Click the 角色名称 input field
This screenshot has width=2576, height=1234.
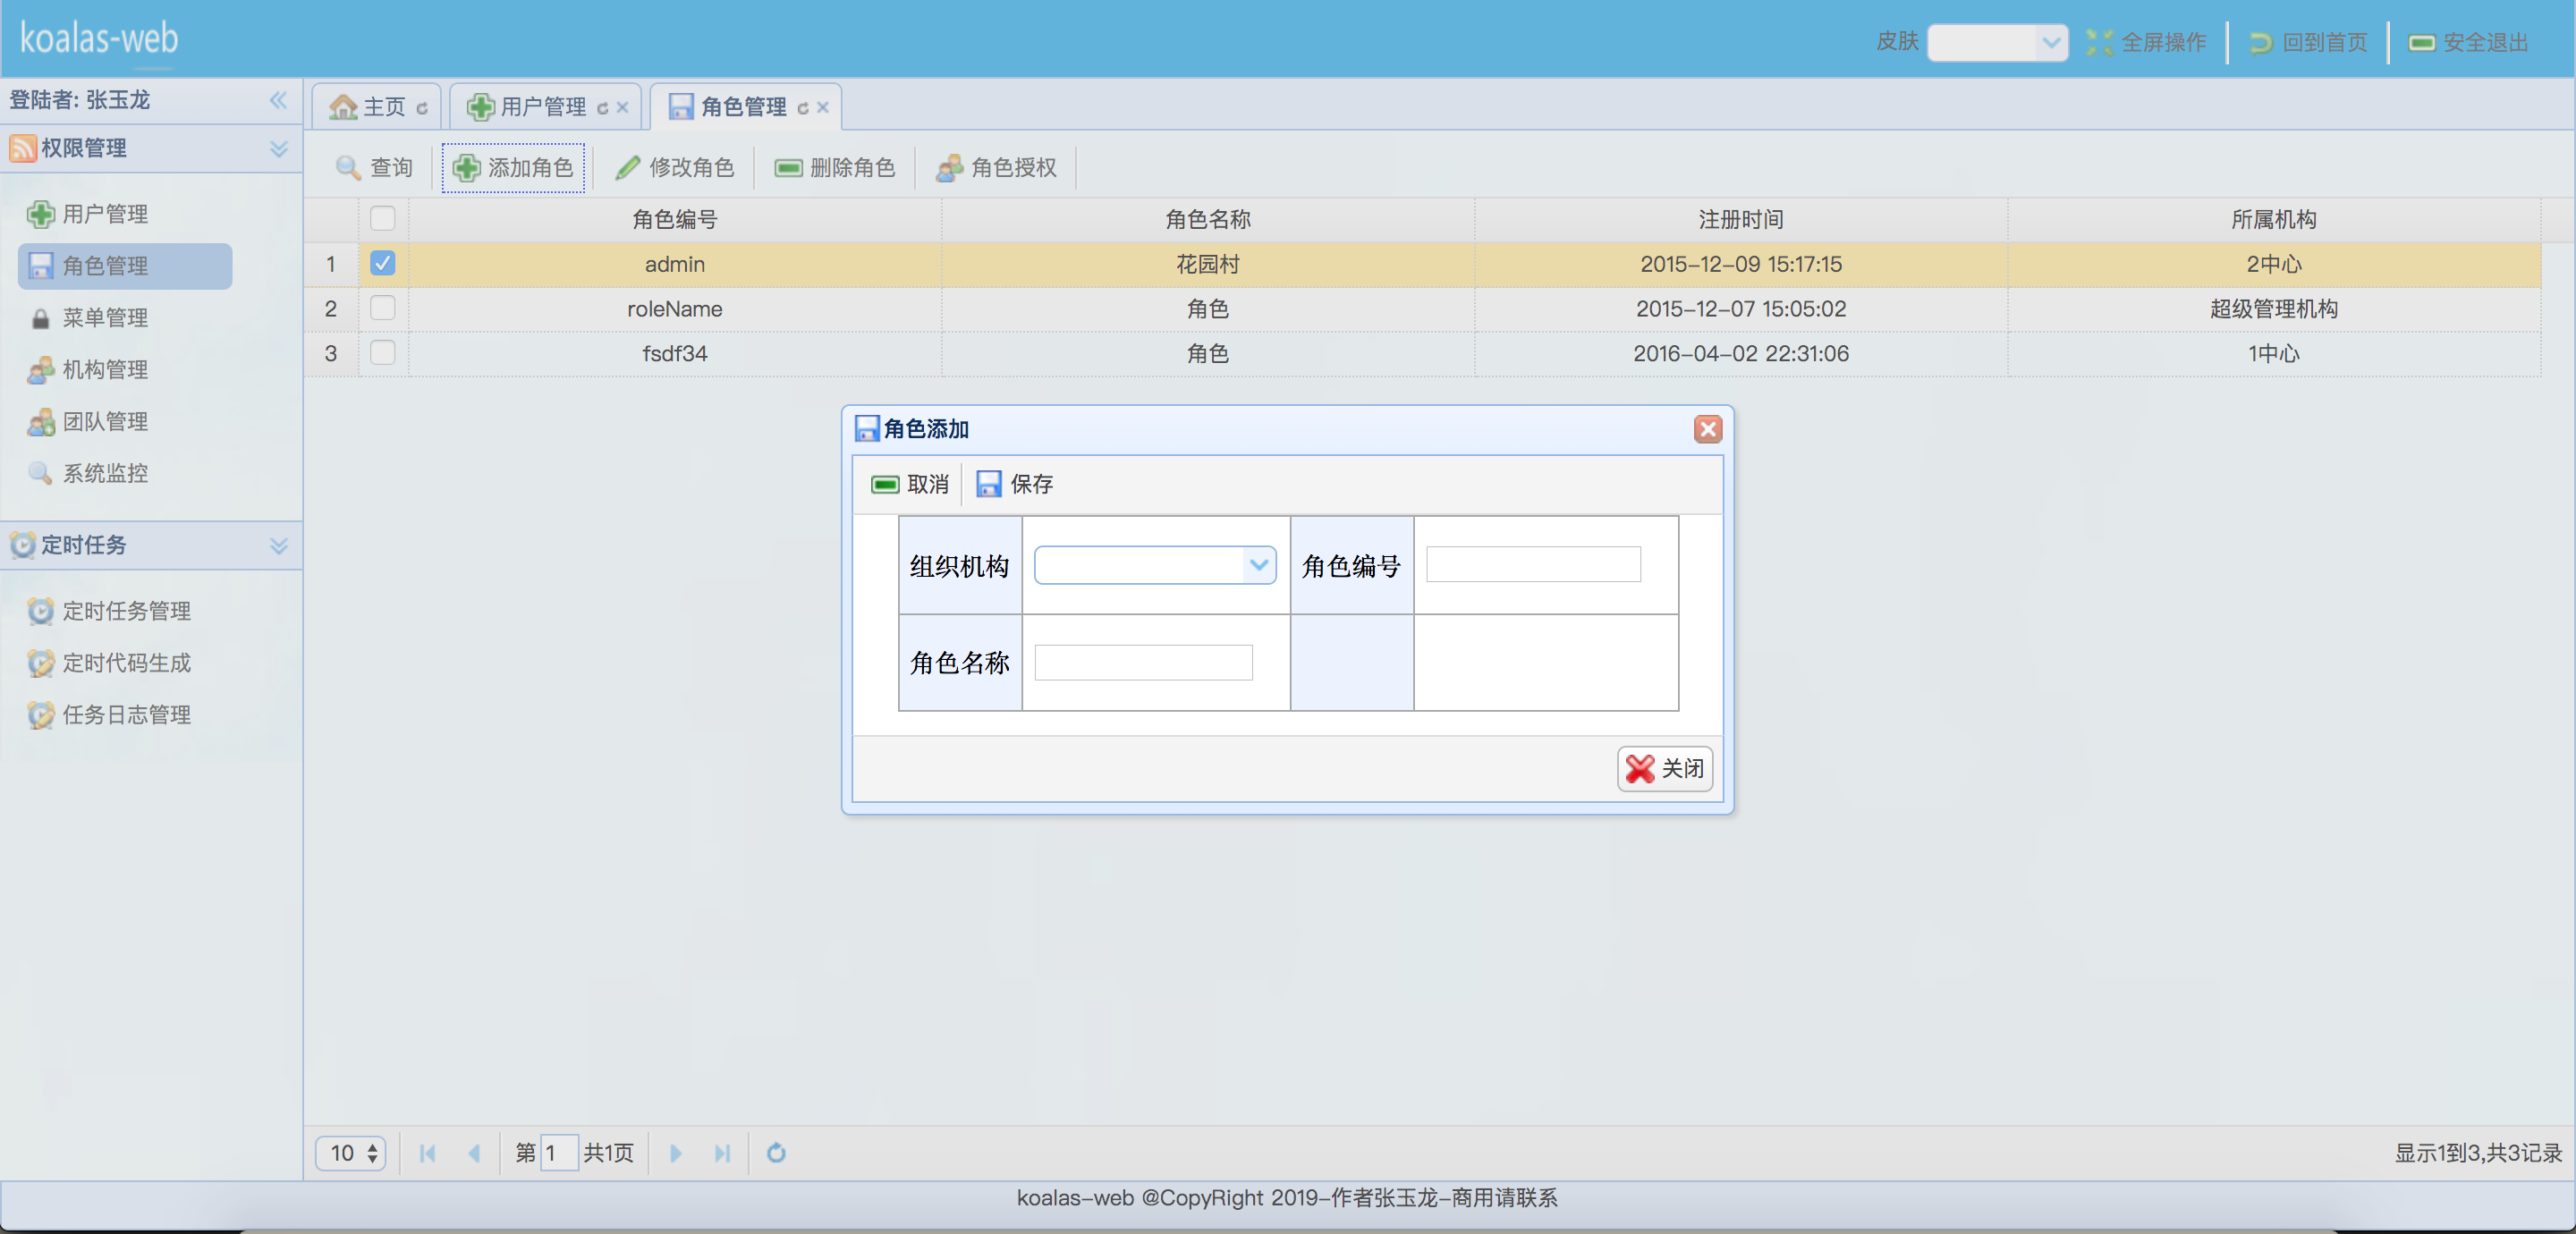(1143, 662)
